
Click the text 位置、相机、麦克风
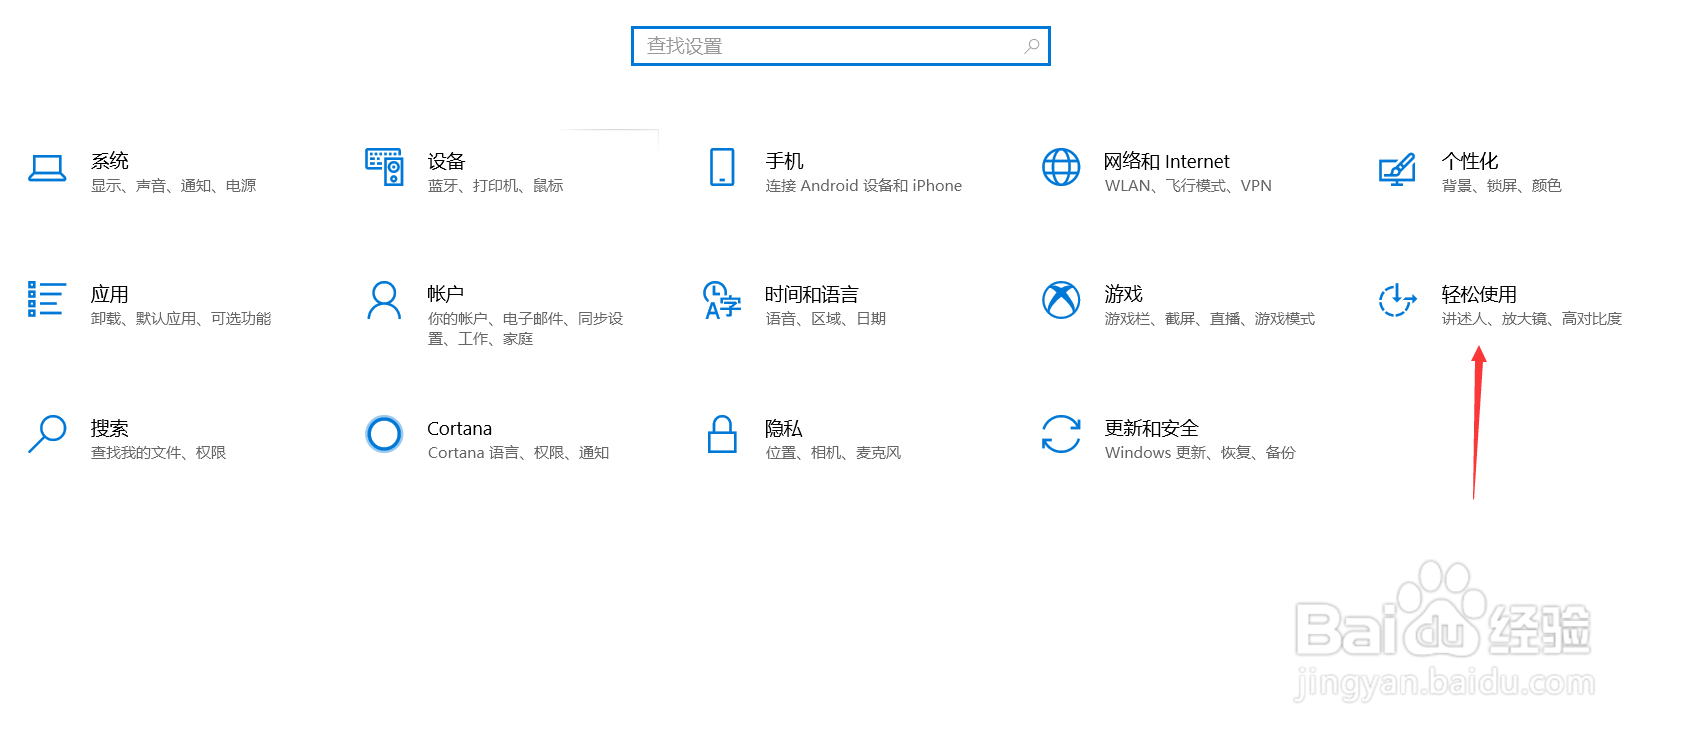click(x=834, y=453)
